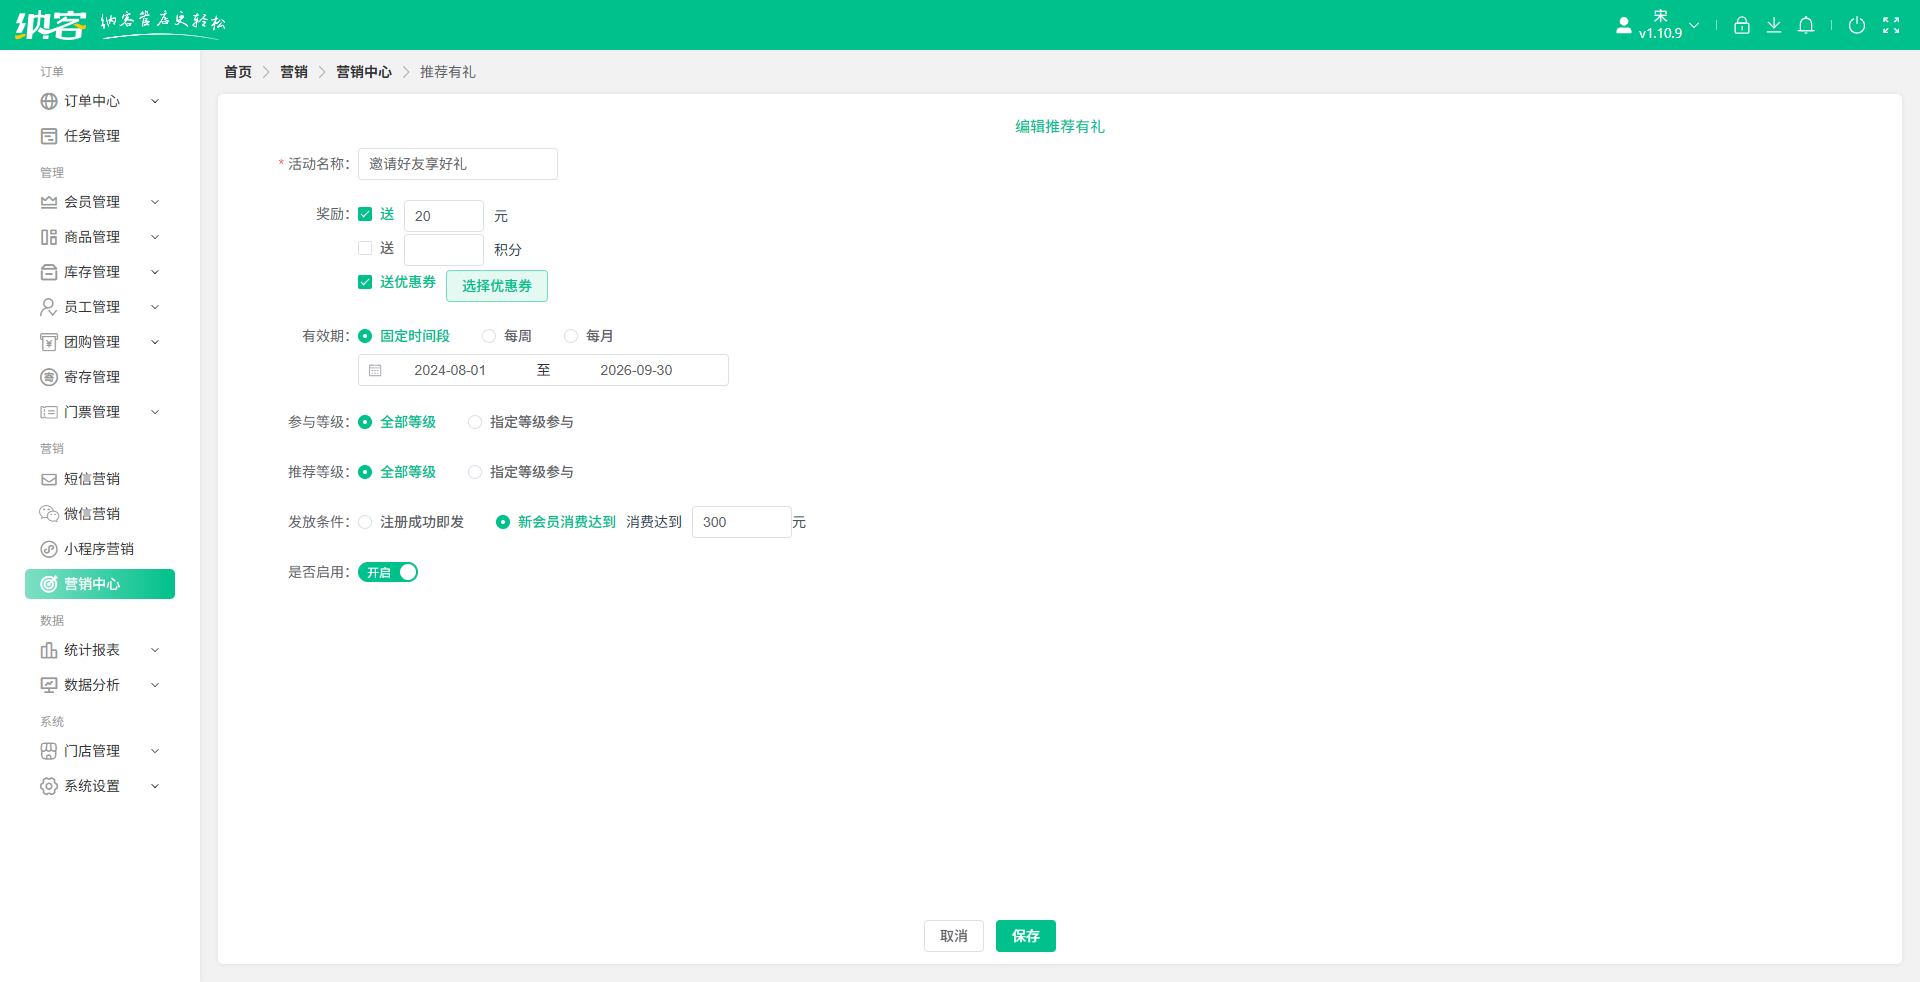Click the 保存 button
This screenshot has width=1920, height=982.
1026,936
